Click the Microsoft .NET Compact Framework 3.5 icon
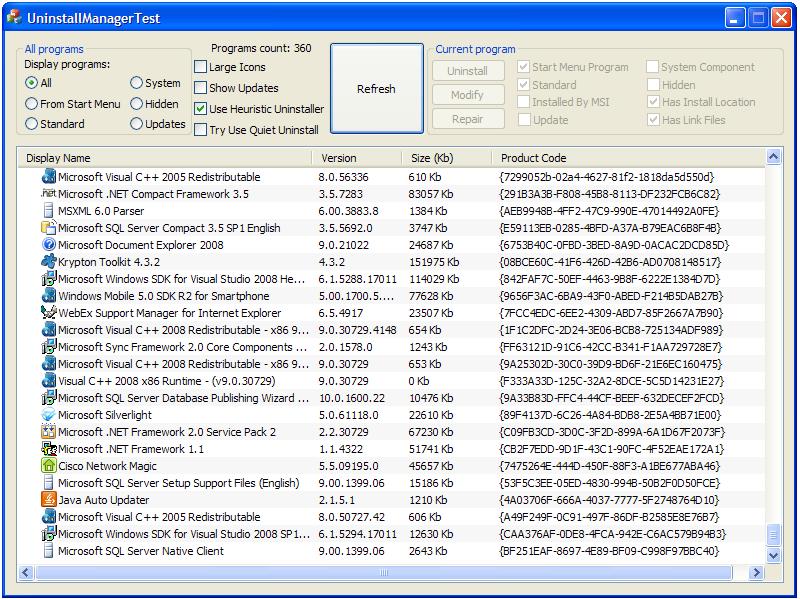 tap(48, 194)
